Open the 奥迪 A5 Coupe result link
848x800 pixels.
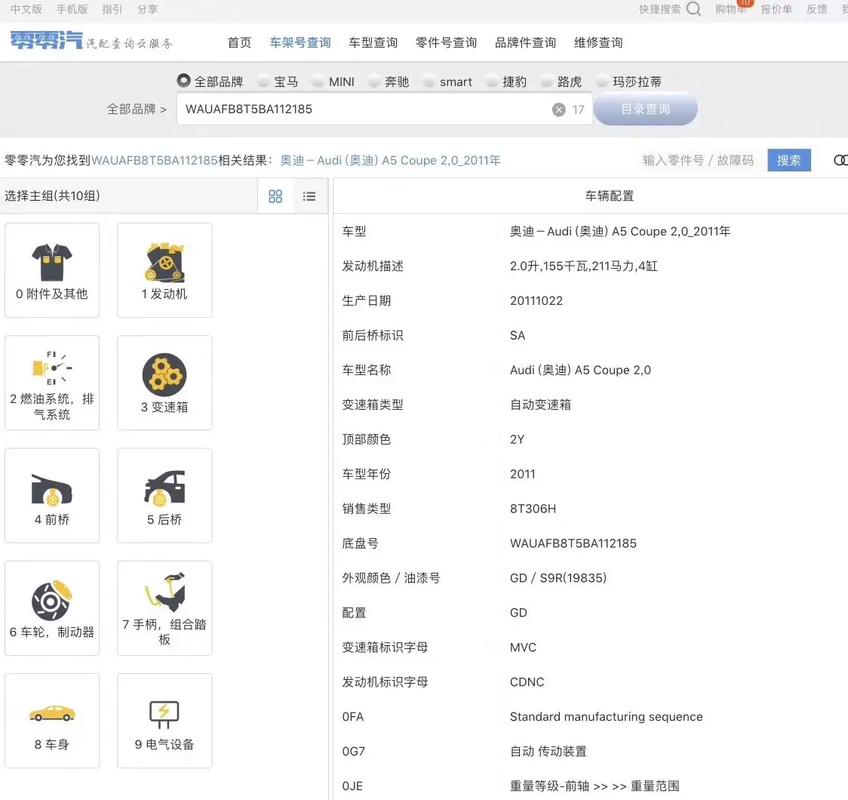(x=390, y=161)
